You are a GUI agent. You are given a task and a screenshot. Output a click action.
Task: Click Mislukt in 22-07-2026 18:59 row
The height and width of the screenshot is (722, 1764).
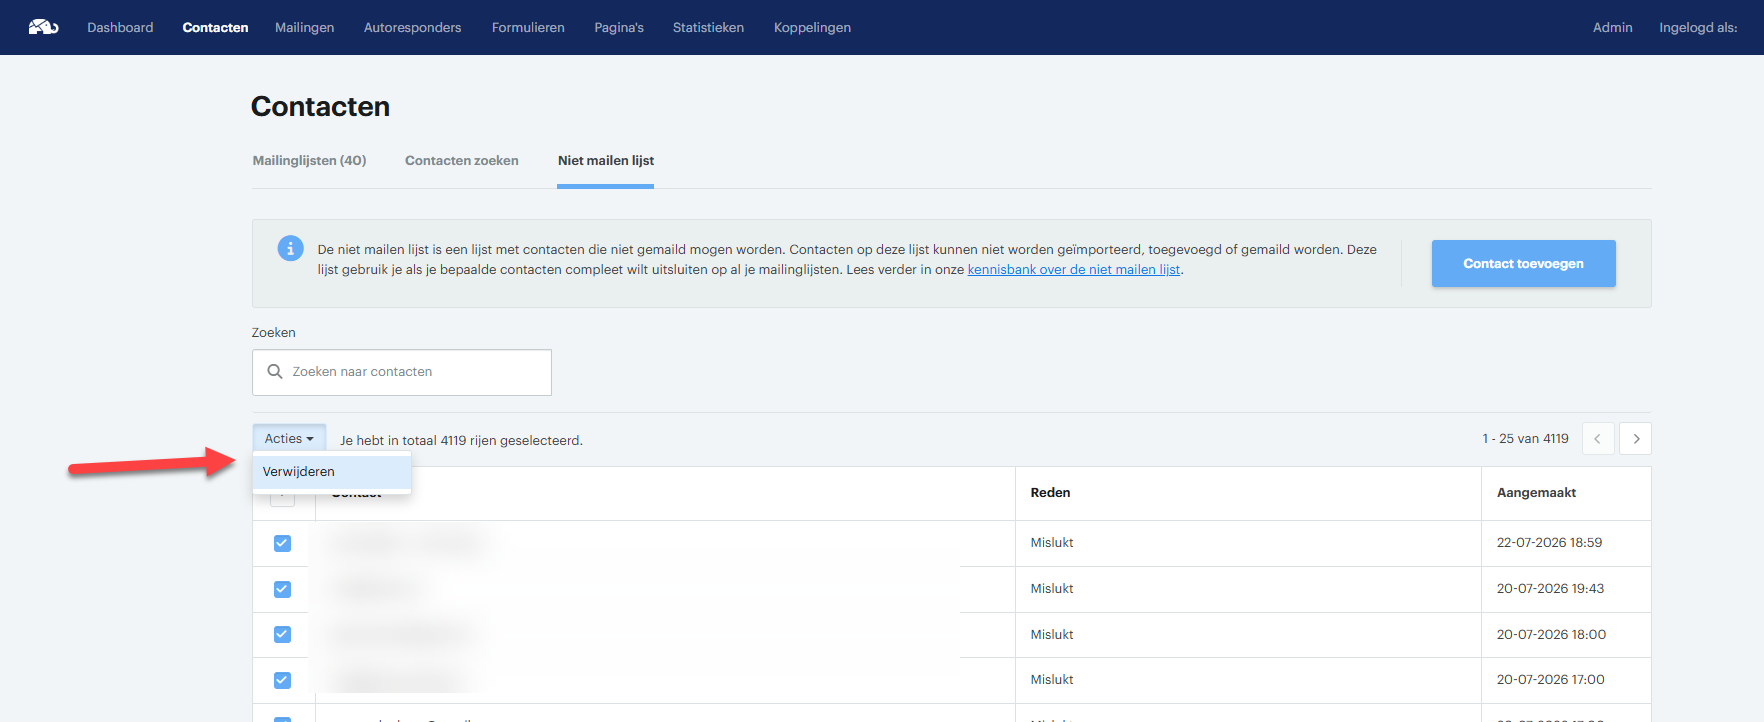tap(1052, 542)
